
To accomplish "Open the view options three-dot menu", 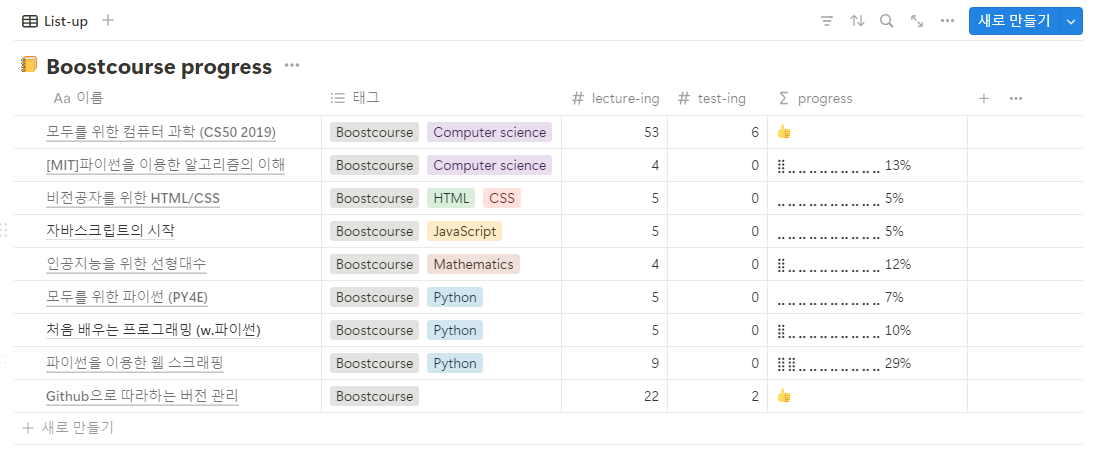I will (x=947, y=21).
